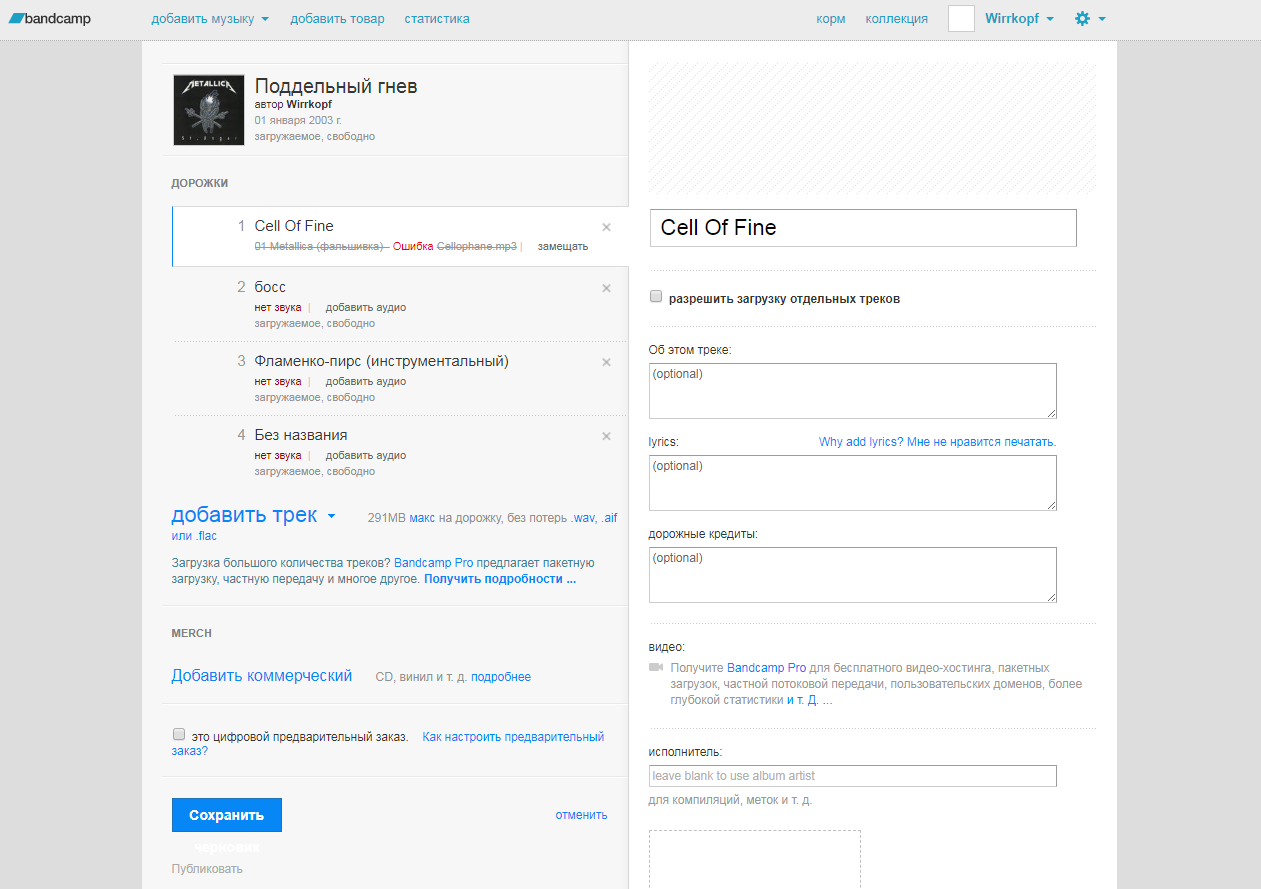1261x889 pixels.
Task: Open the settings gear menu
Action: [x=1089, y=18]
